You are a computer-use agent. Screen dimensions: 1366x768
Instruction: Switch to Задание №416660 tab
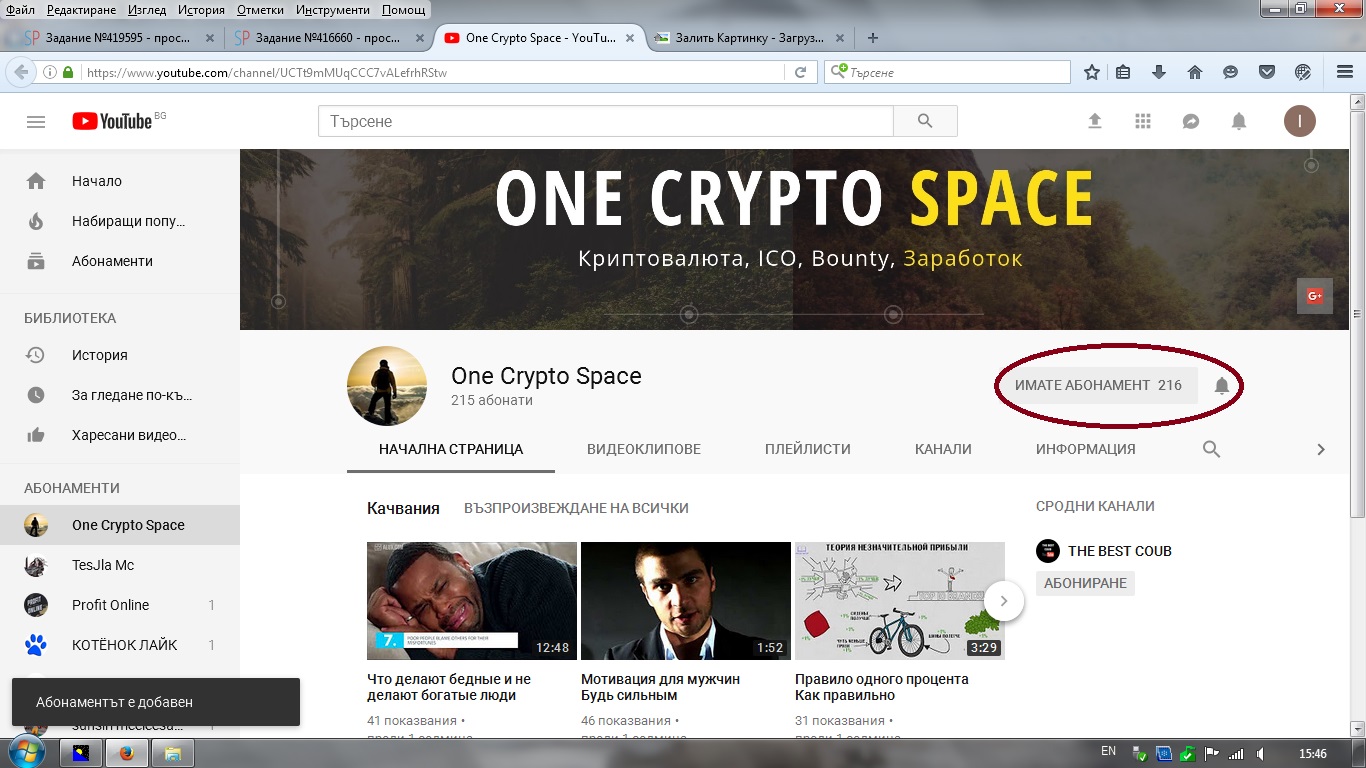(x=329, y=38)
